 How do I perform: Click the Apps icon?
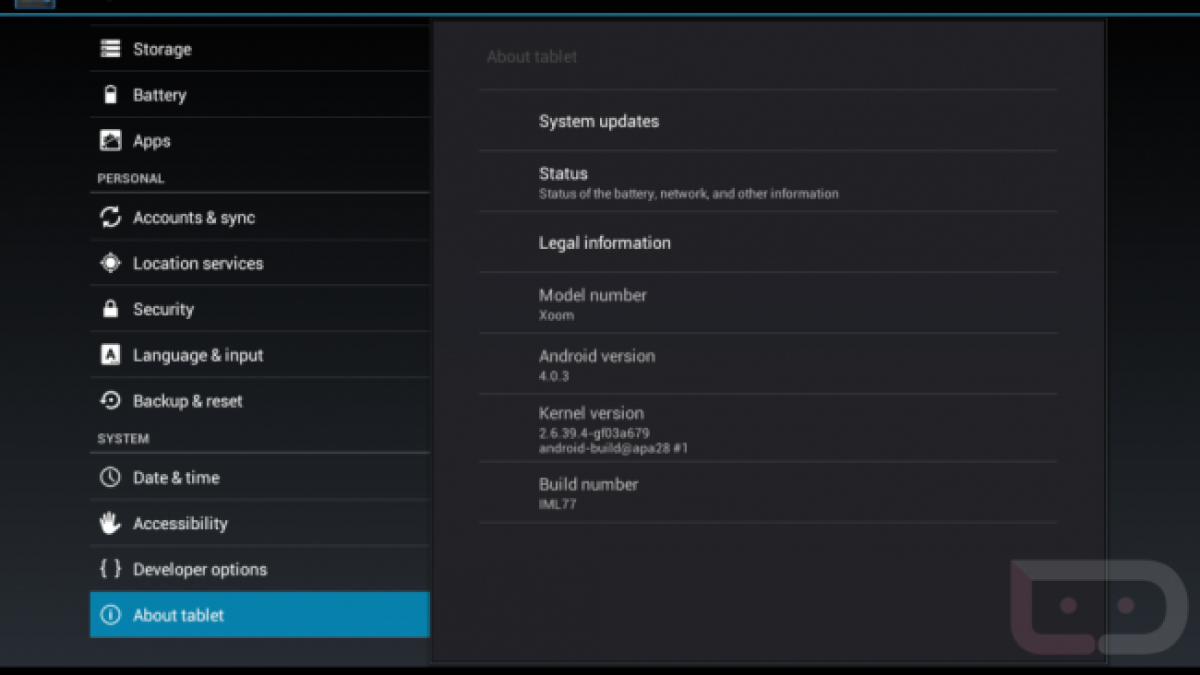coord(110,141)
